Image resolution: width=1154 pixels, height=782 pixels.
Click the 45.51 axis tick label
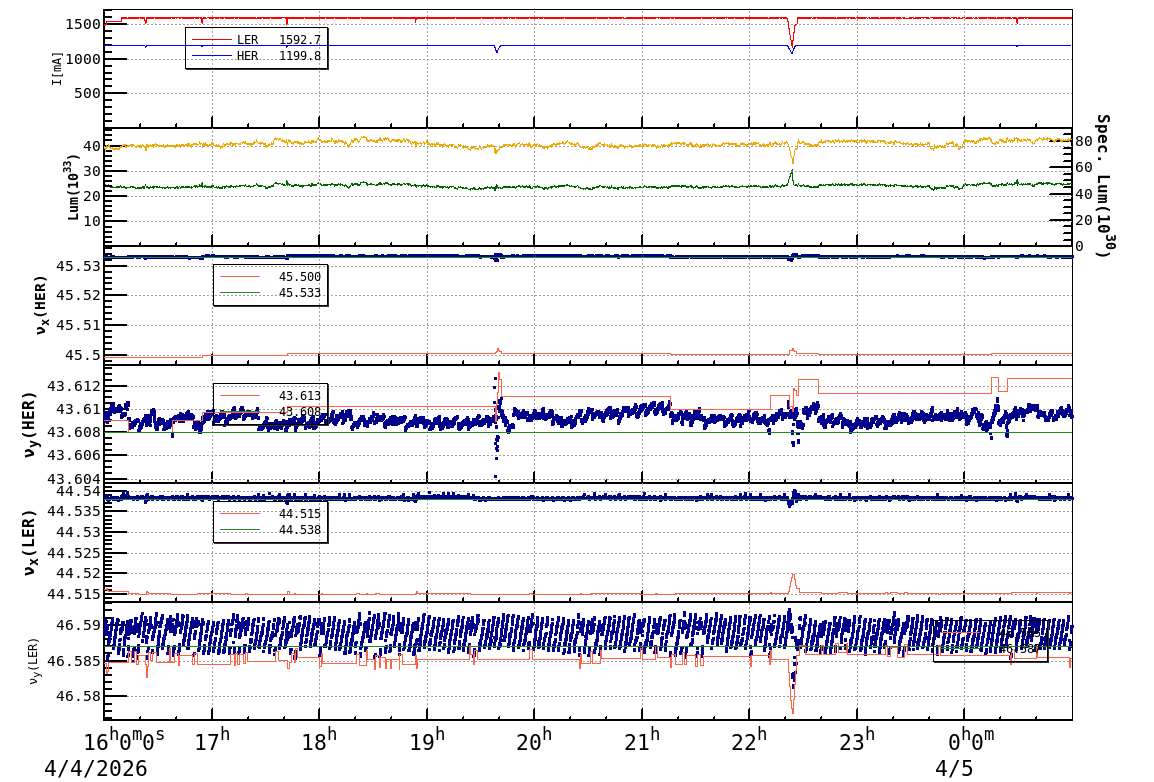point(79,325)
